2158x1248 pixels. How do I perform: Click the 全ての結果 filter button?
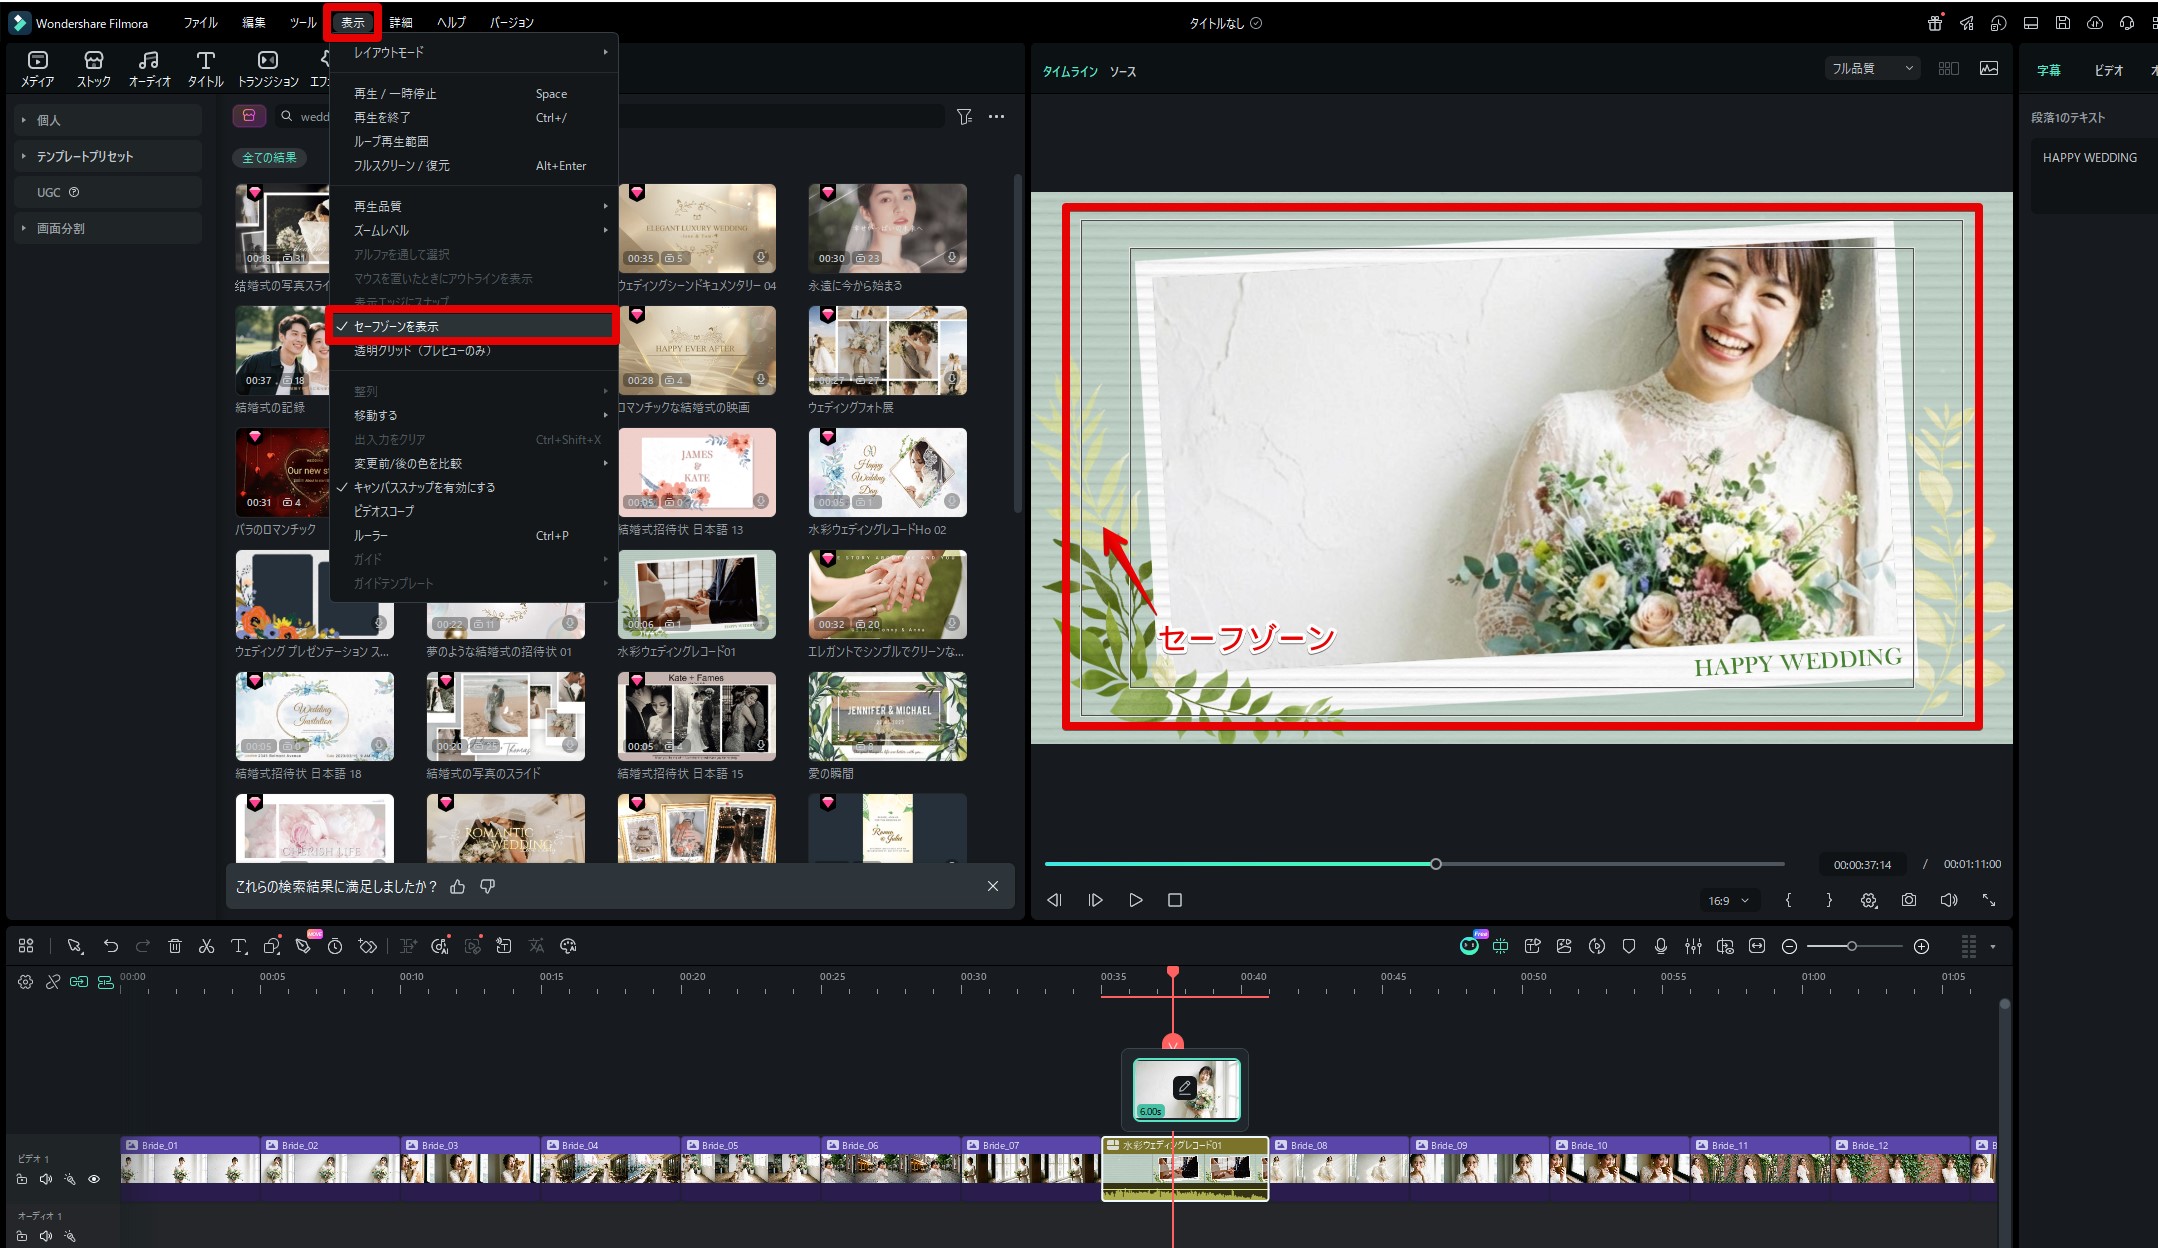click(270, 158)
